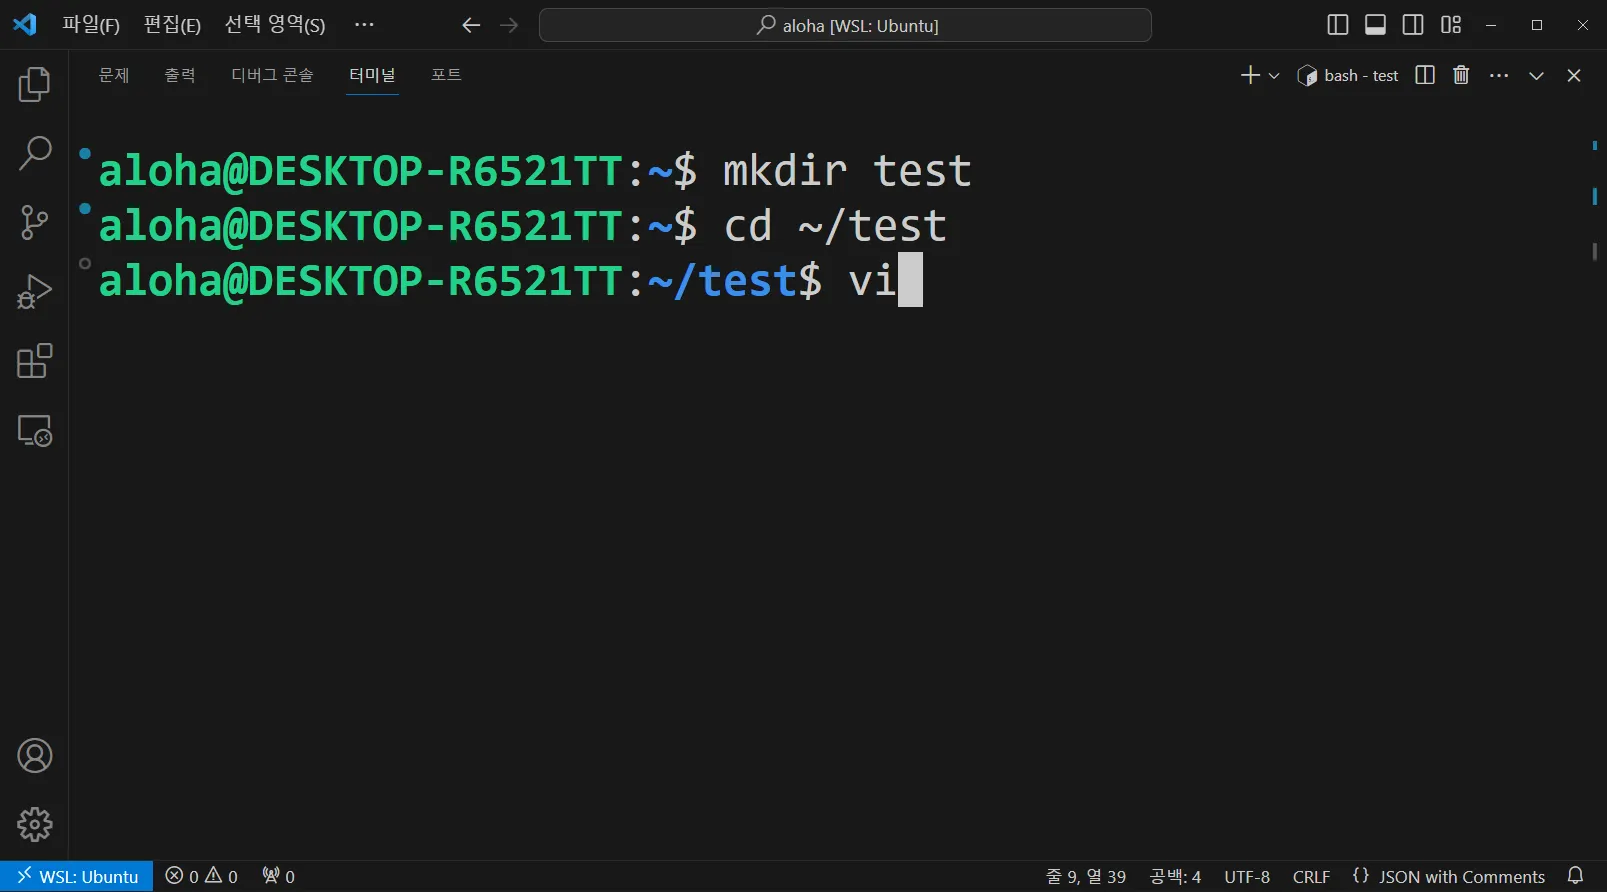
Task: Open the Accounts menu
Action: pyautogui.click(x=34, y=756)
